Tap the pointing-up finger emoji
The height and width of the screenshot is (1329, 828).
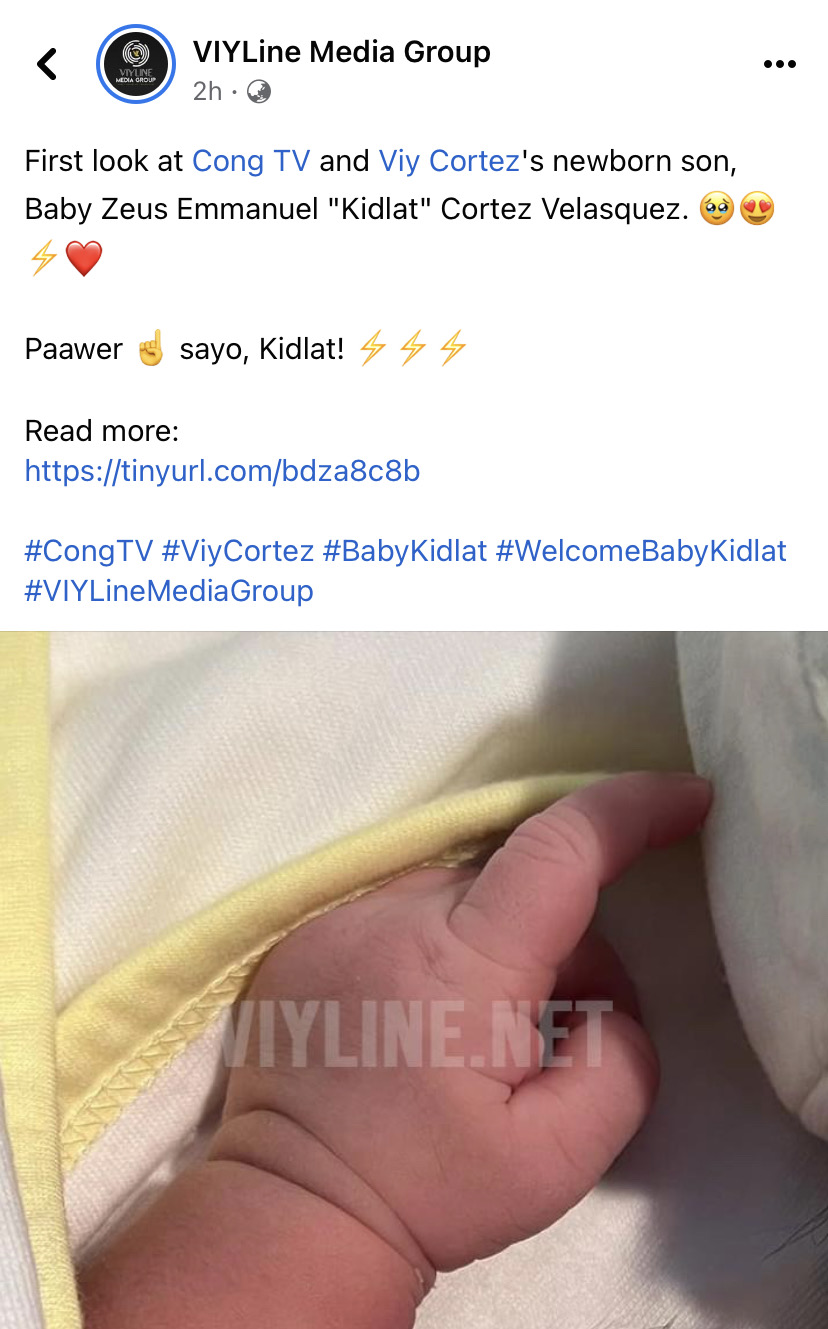[x=151, y=349]
